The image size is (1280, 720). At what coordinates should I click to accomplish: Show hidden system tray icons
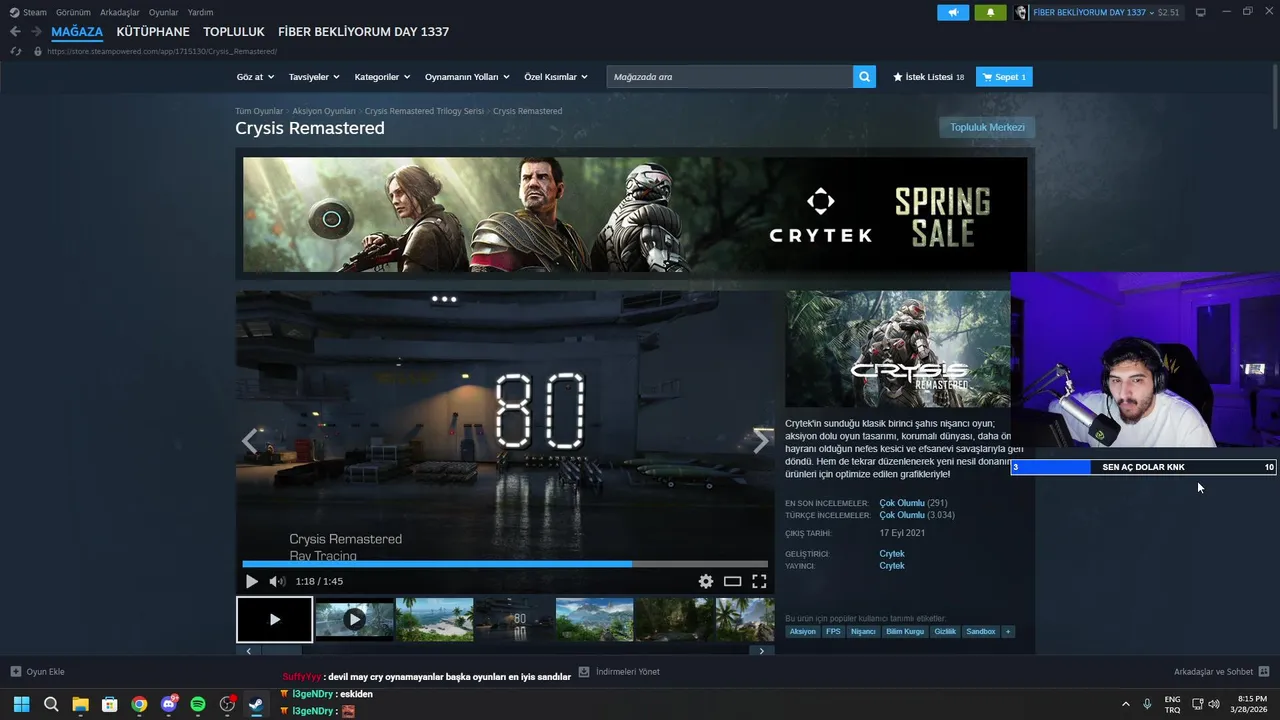coord(1125,704)
